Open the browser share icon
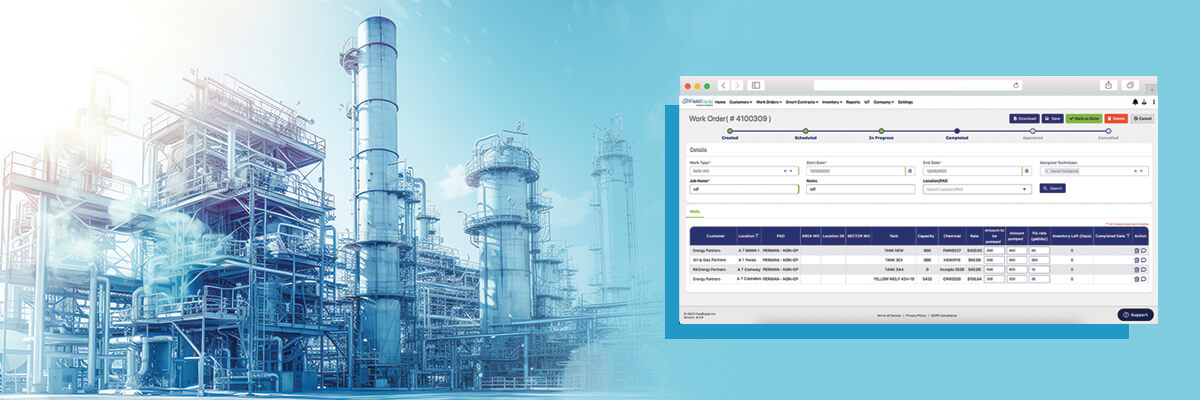The image size is (1200, 400). click(1108, 85)
